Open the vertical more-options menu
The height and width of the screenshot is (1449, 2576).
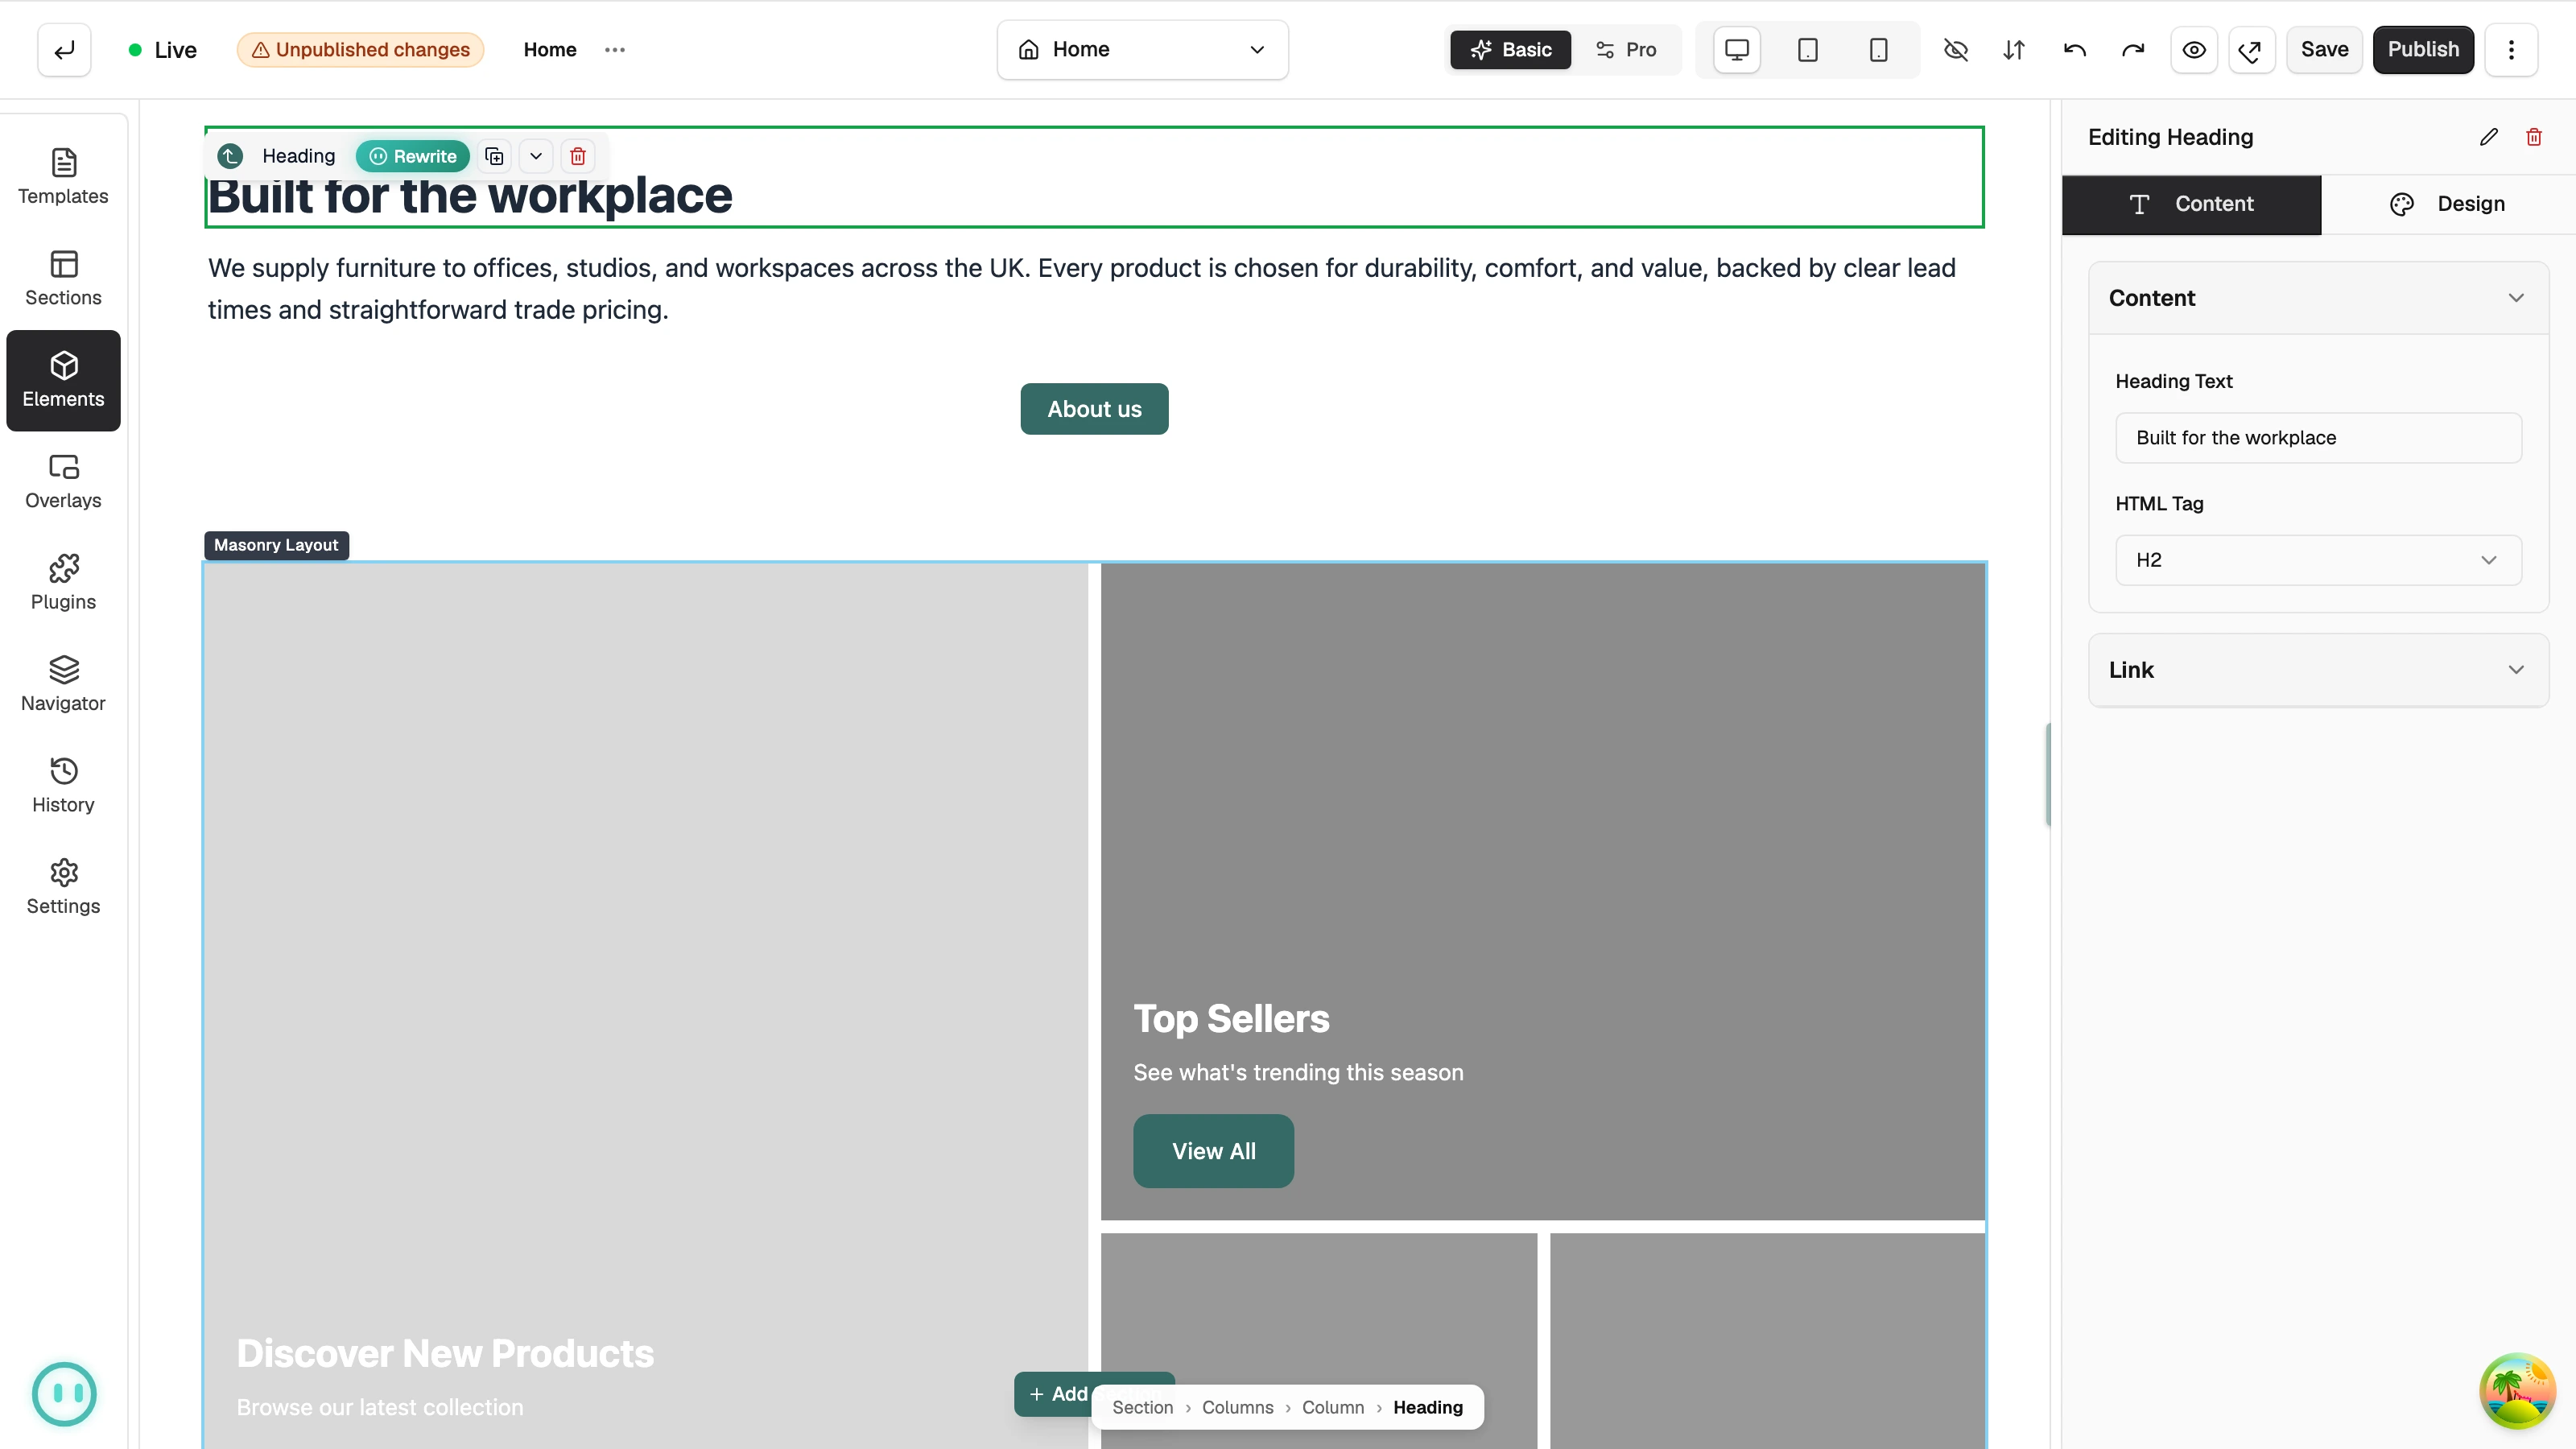[x=2511, y=50]
